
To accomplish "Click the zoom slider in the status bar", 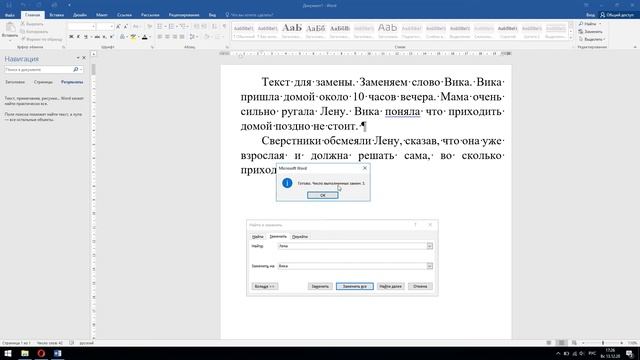I will pos(603,343).
